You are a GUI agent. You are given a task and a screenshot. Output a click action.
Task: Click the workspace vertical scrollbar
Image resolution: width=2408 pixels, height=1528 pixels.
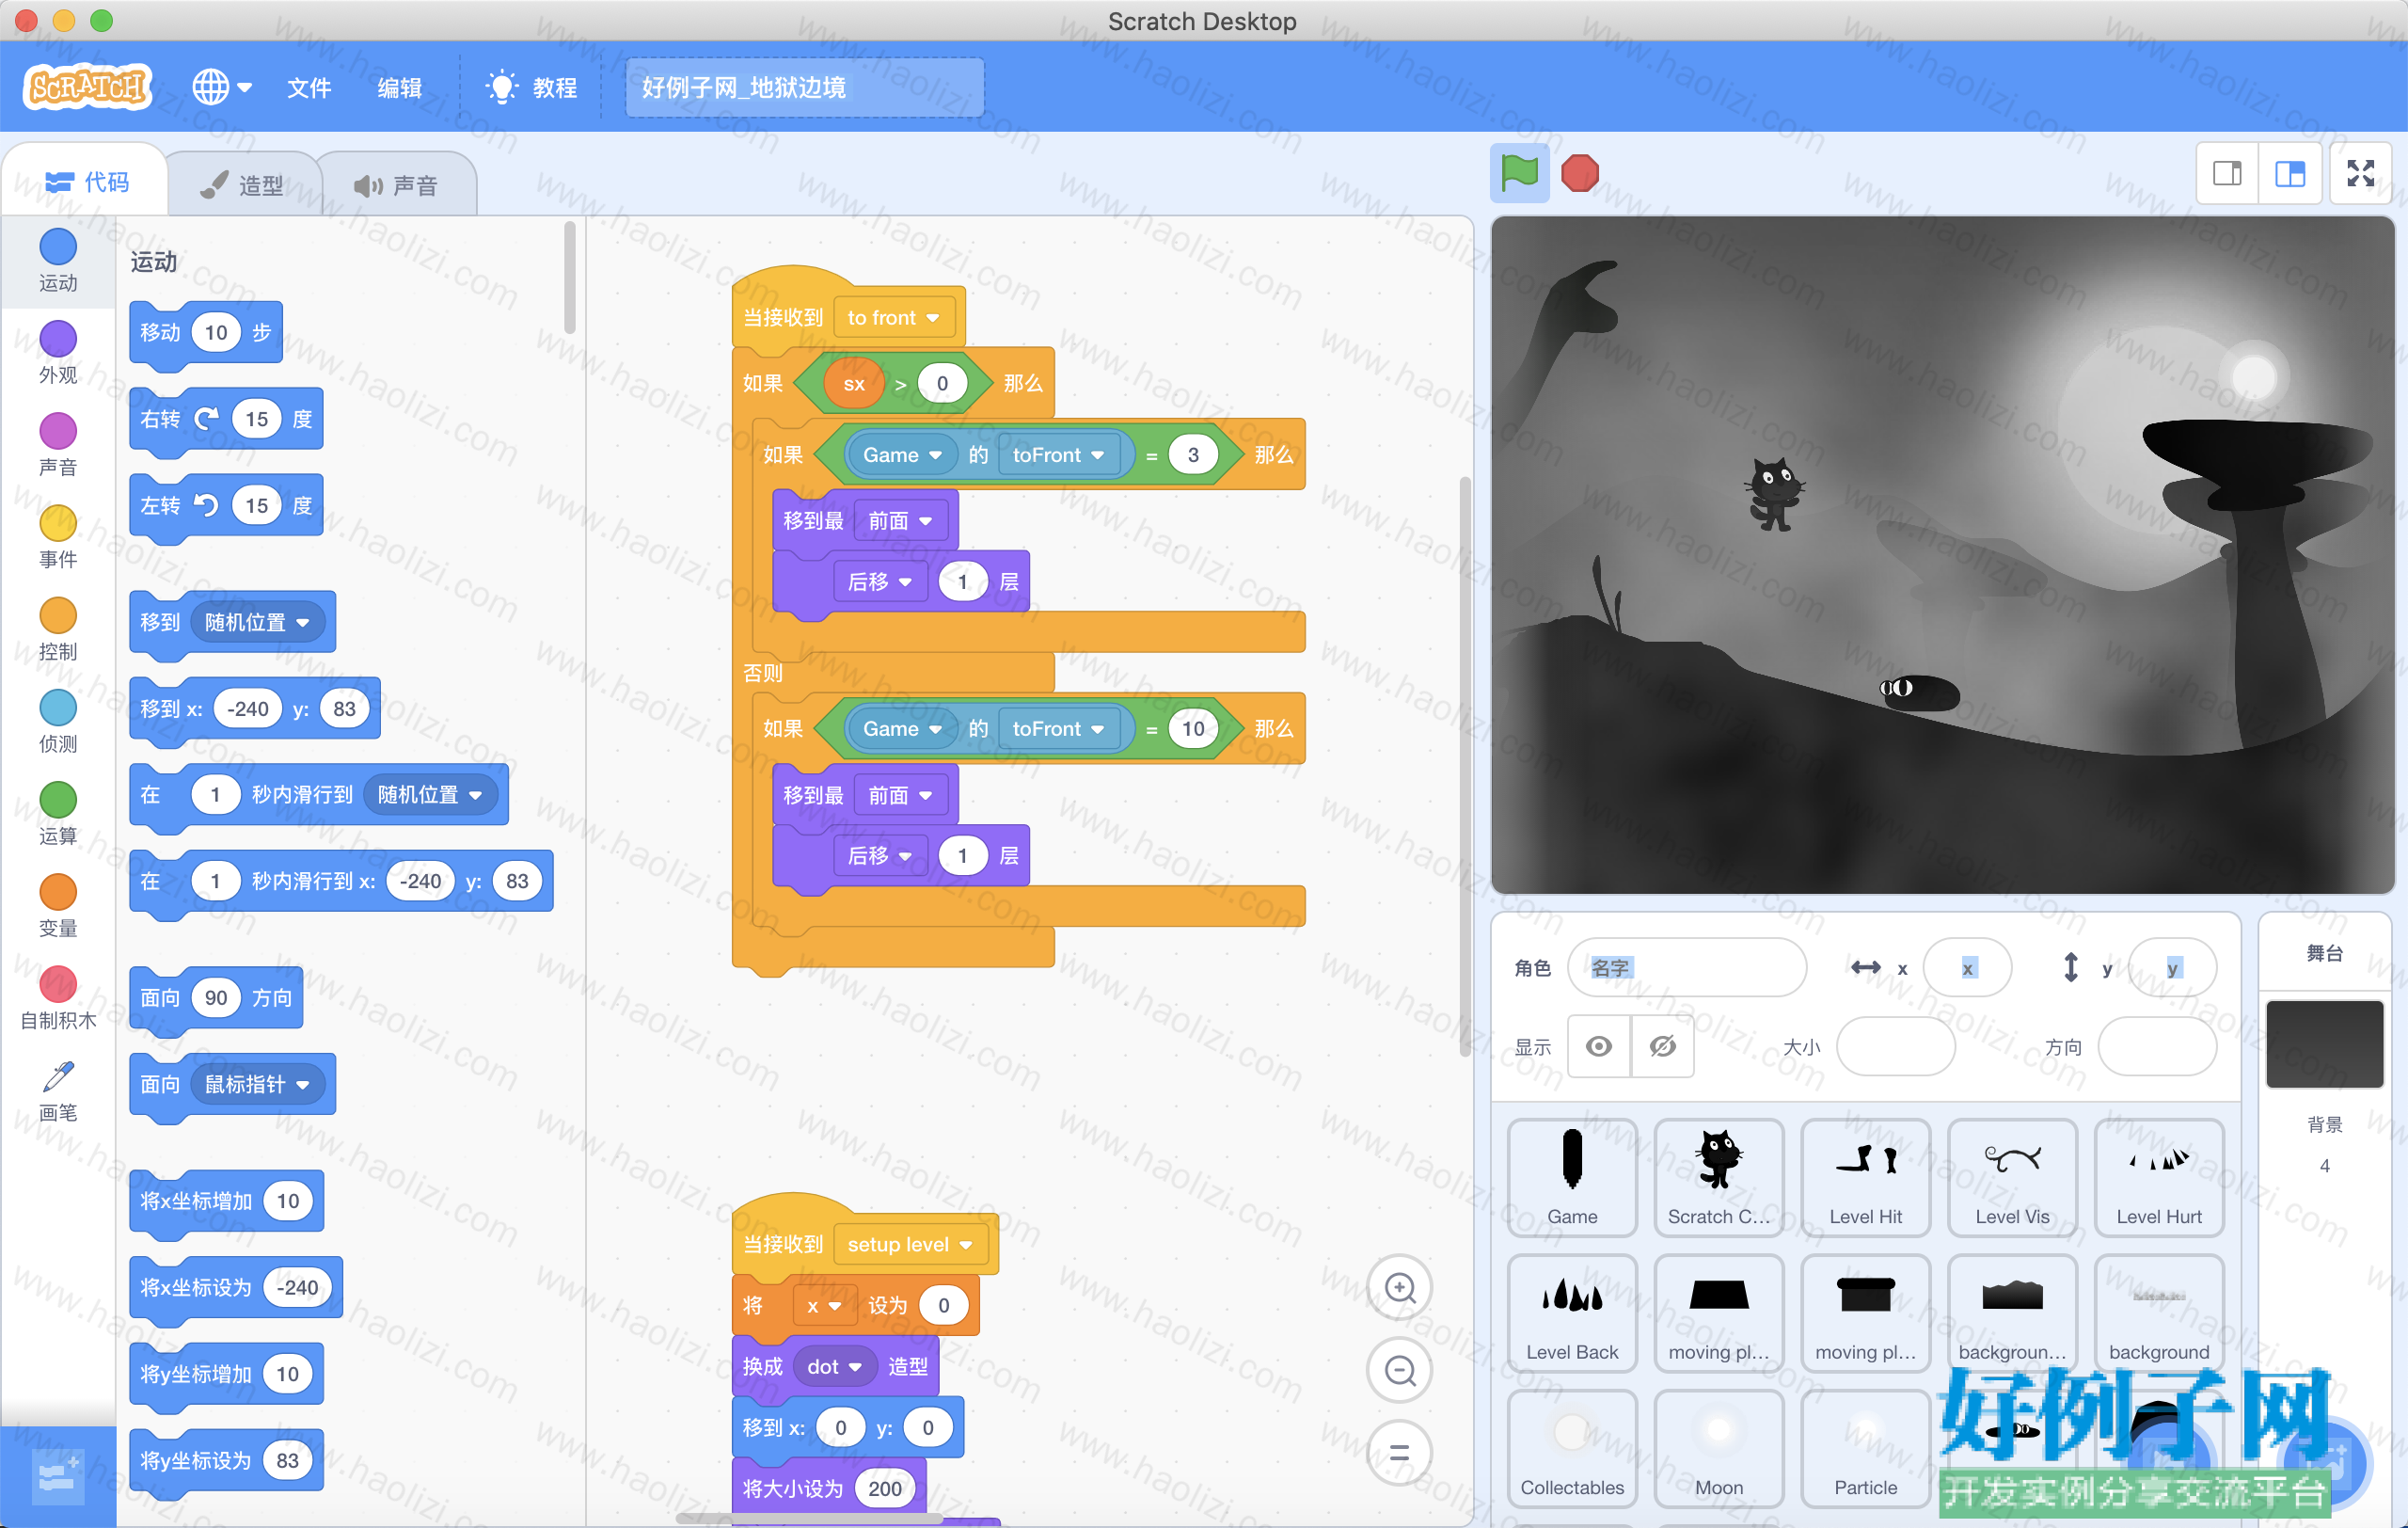1465,766
